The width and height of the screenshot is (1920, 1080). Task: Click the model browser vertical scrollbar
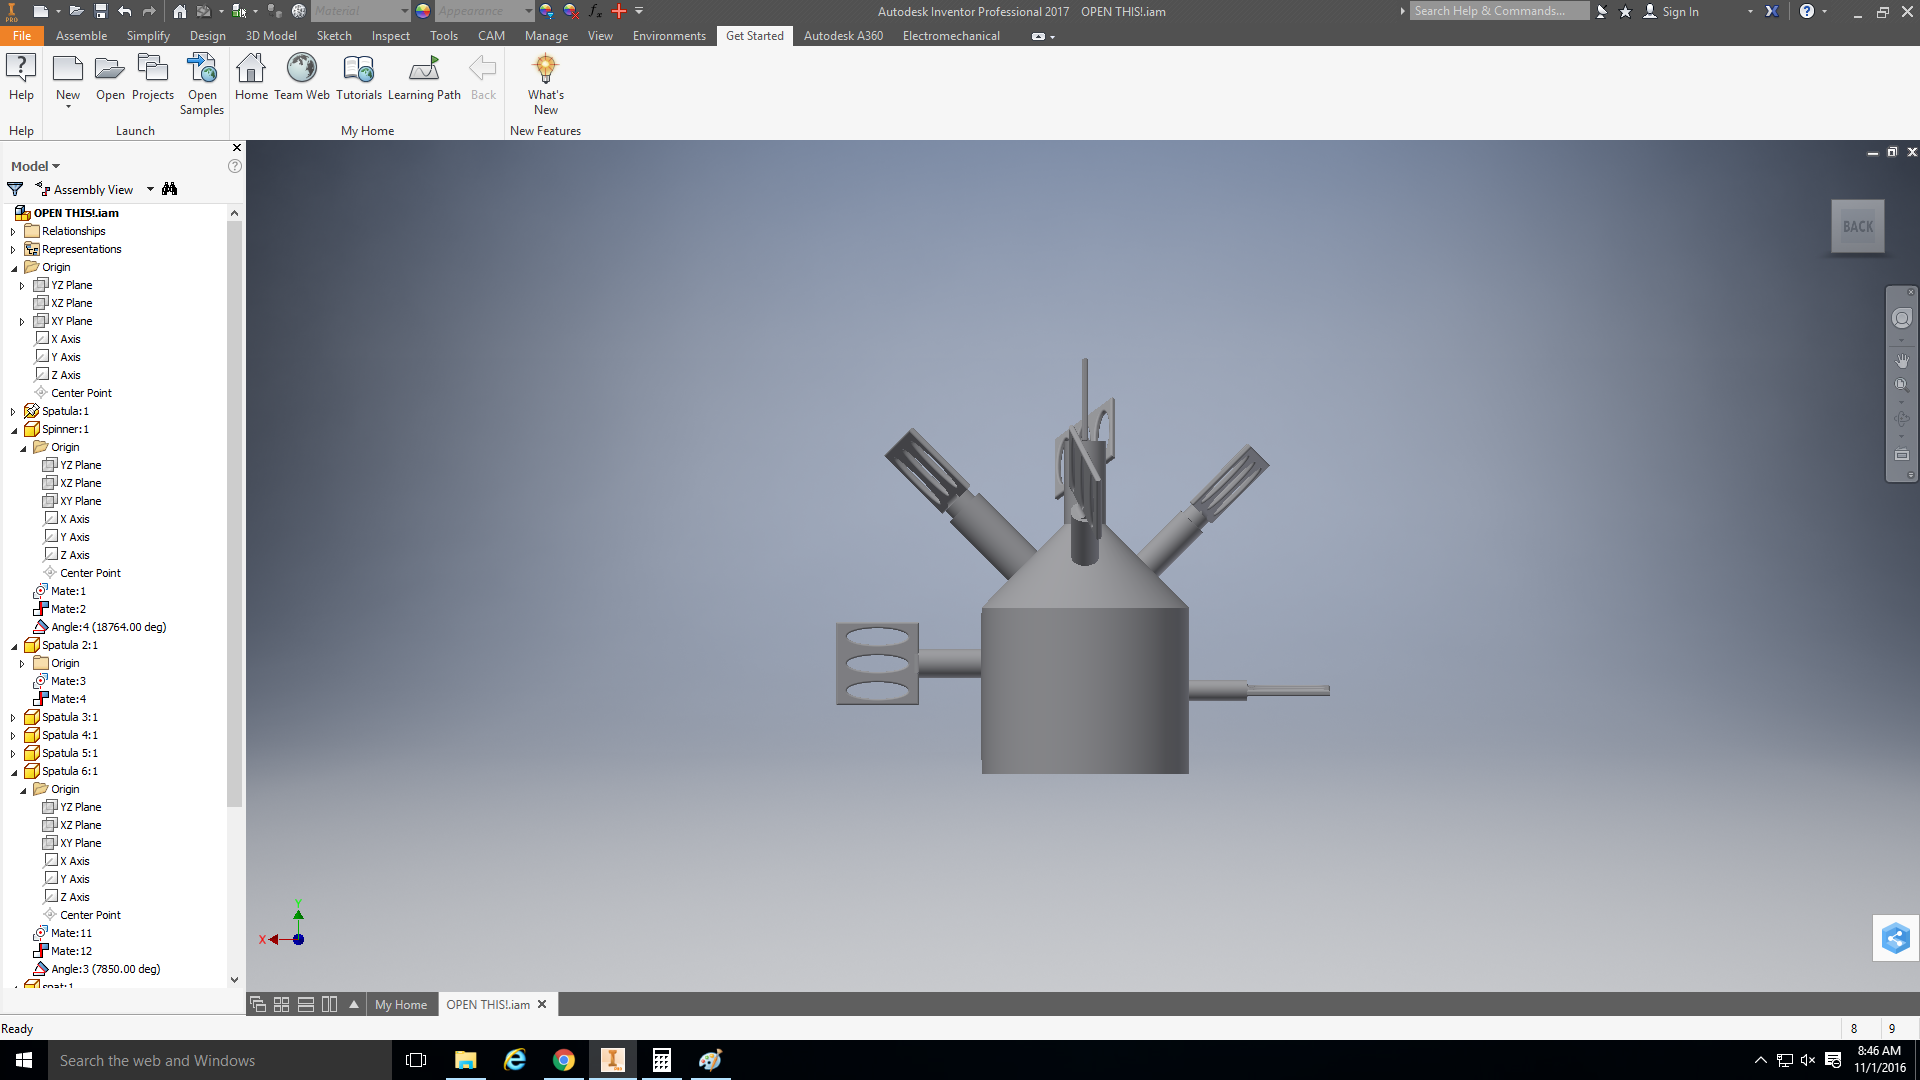point(234,514)
